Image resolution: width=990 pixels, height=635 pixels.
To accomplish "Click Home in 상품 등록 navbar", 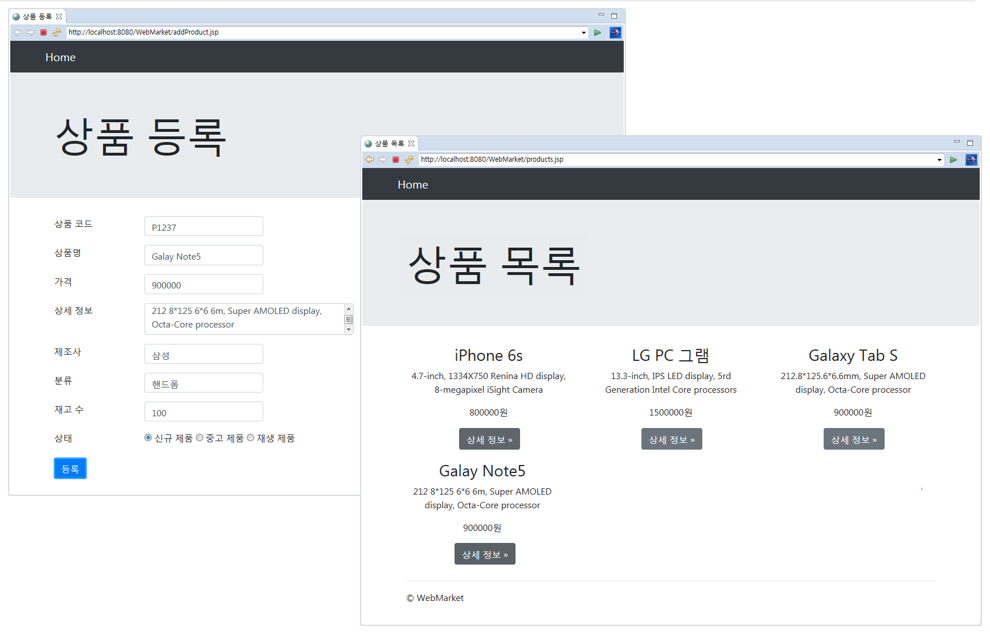I will click(61, 57).
